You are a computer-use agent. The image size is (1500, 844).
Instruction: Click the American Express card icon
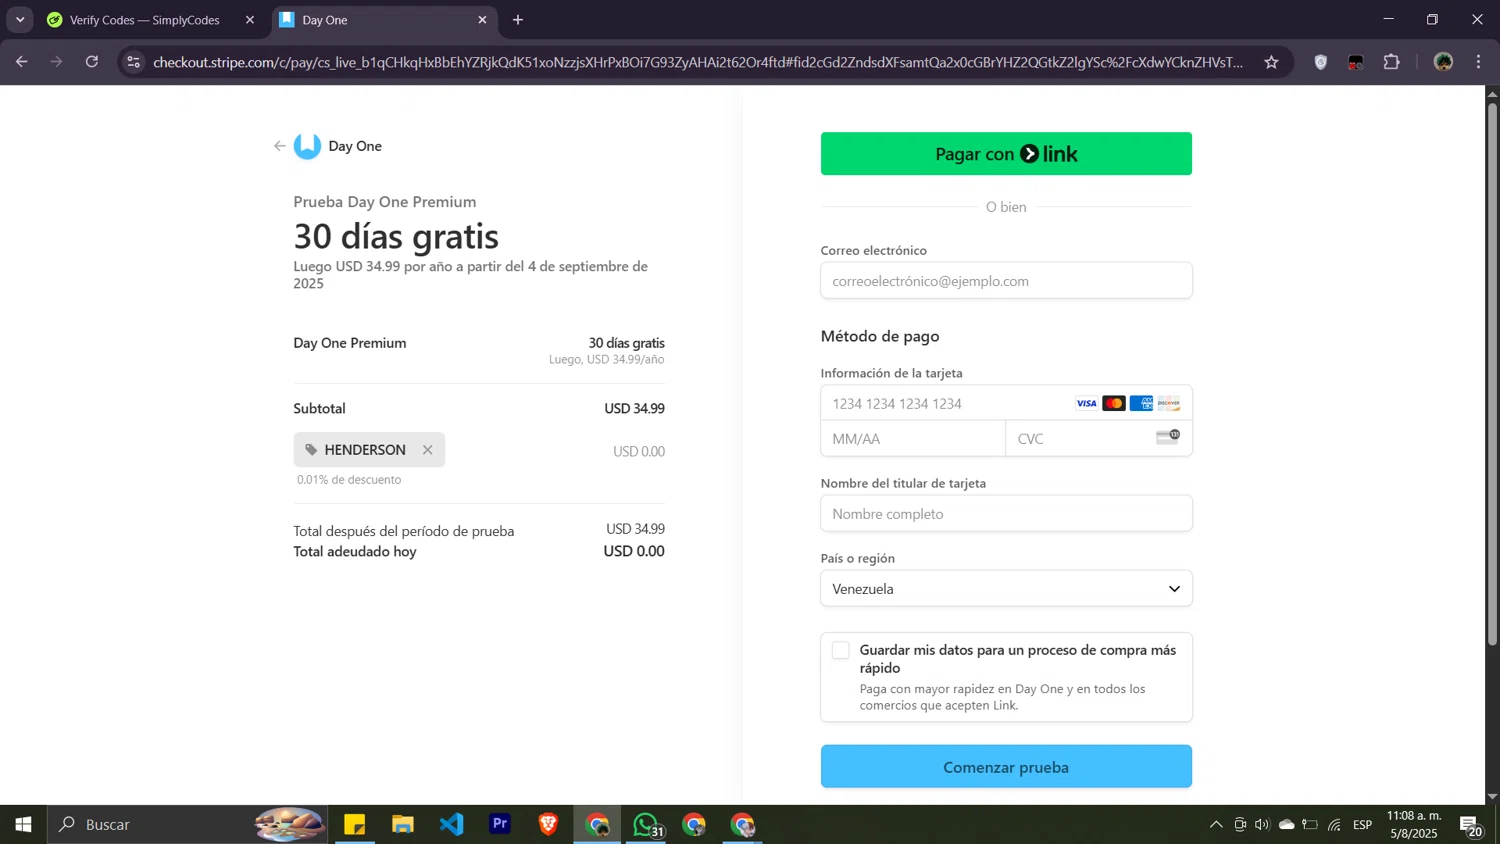[x=1141, y=403]
